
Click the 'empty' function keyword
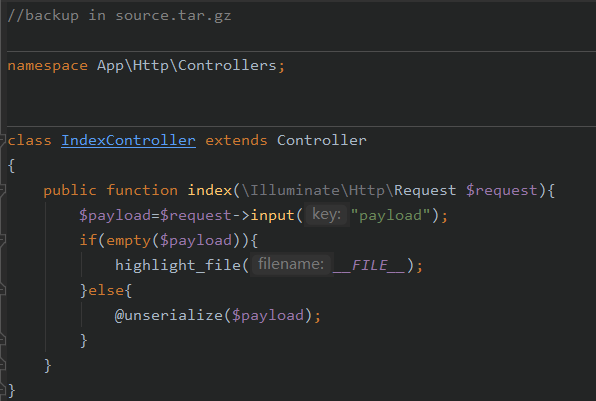[129, 241]
